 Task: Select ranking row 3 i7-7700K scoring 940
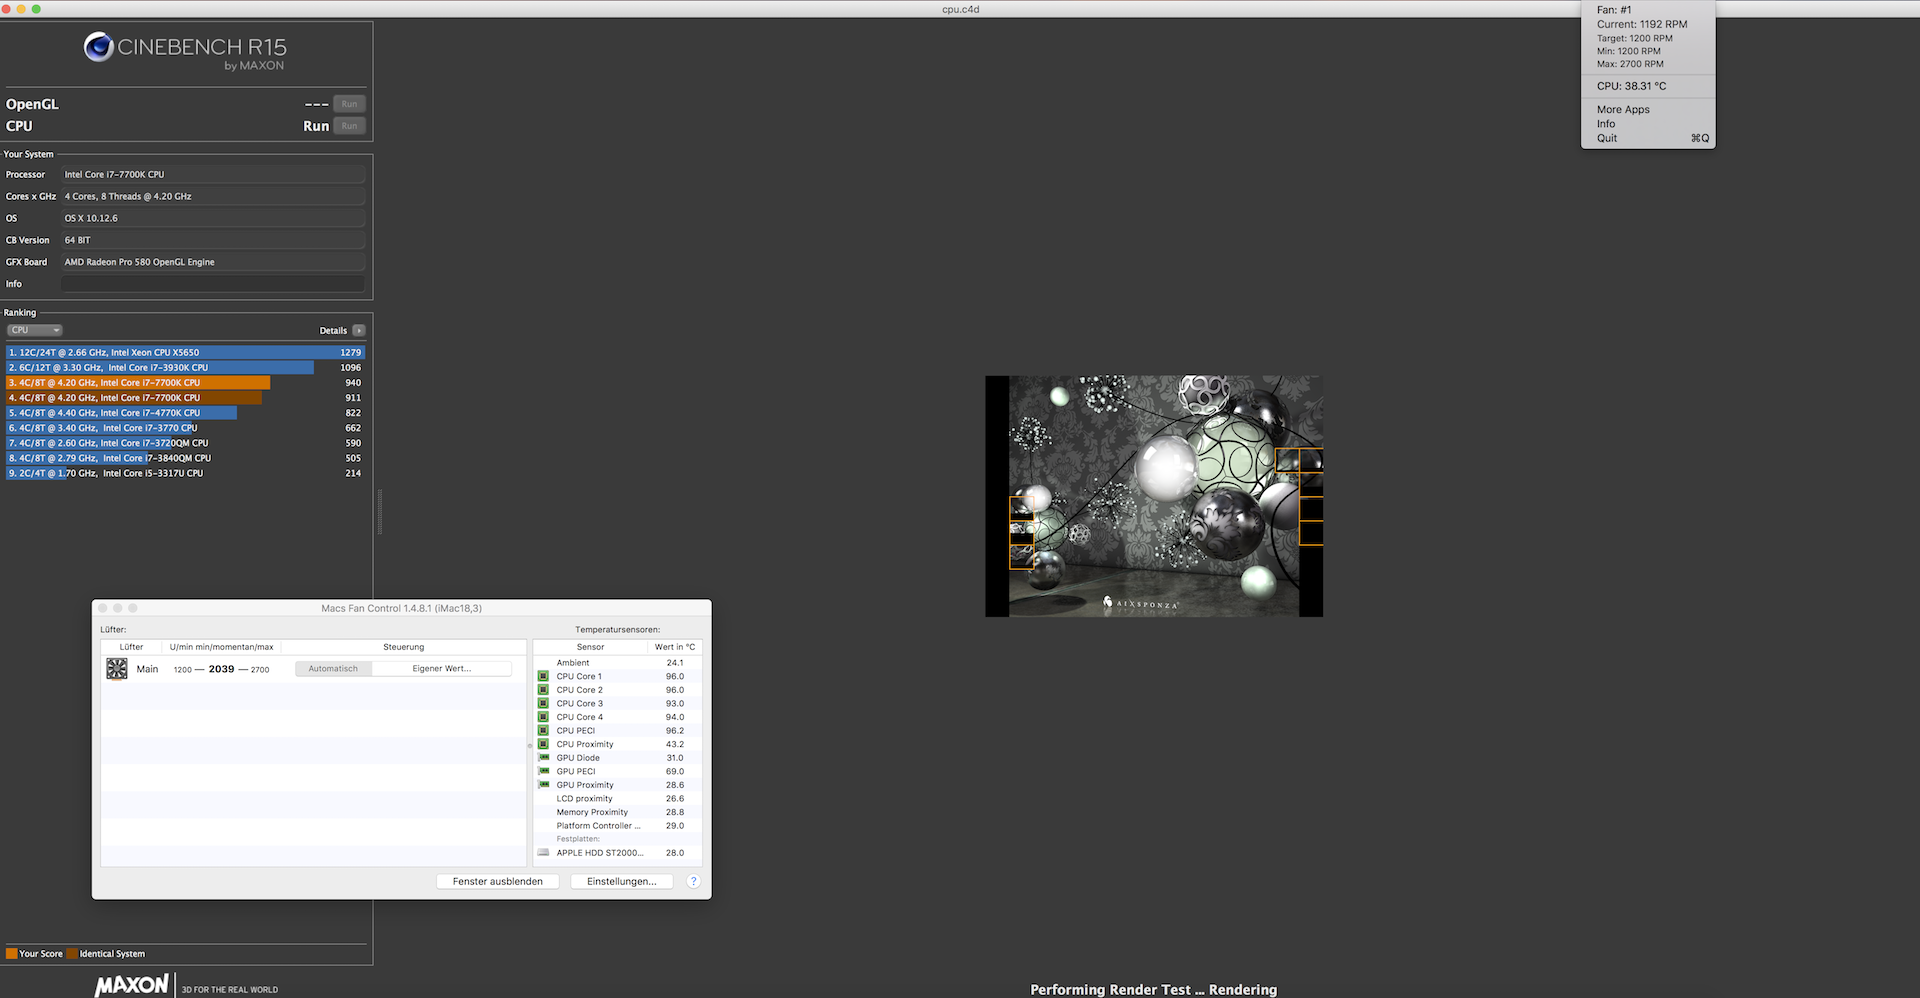(x=185, y=382)
